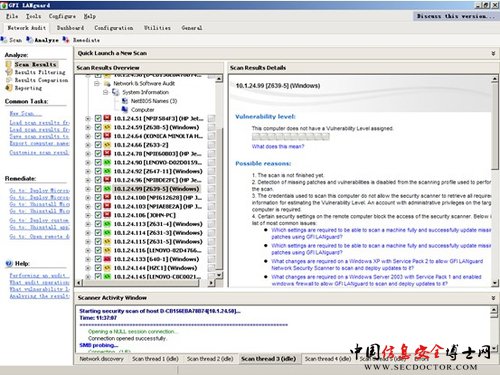
Task: Toggle the checkbox for host 10.1.24.114
Action: coord(98,233)
